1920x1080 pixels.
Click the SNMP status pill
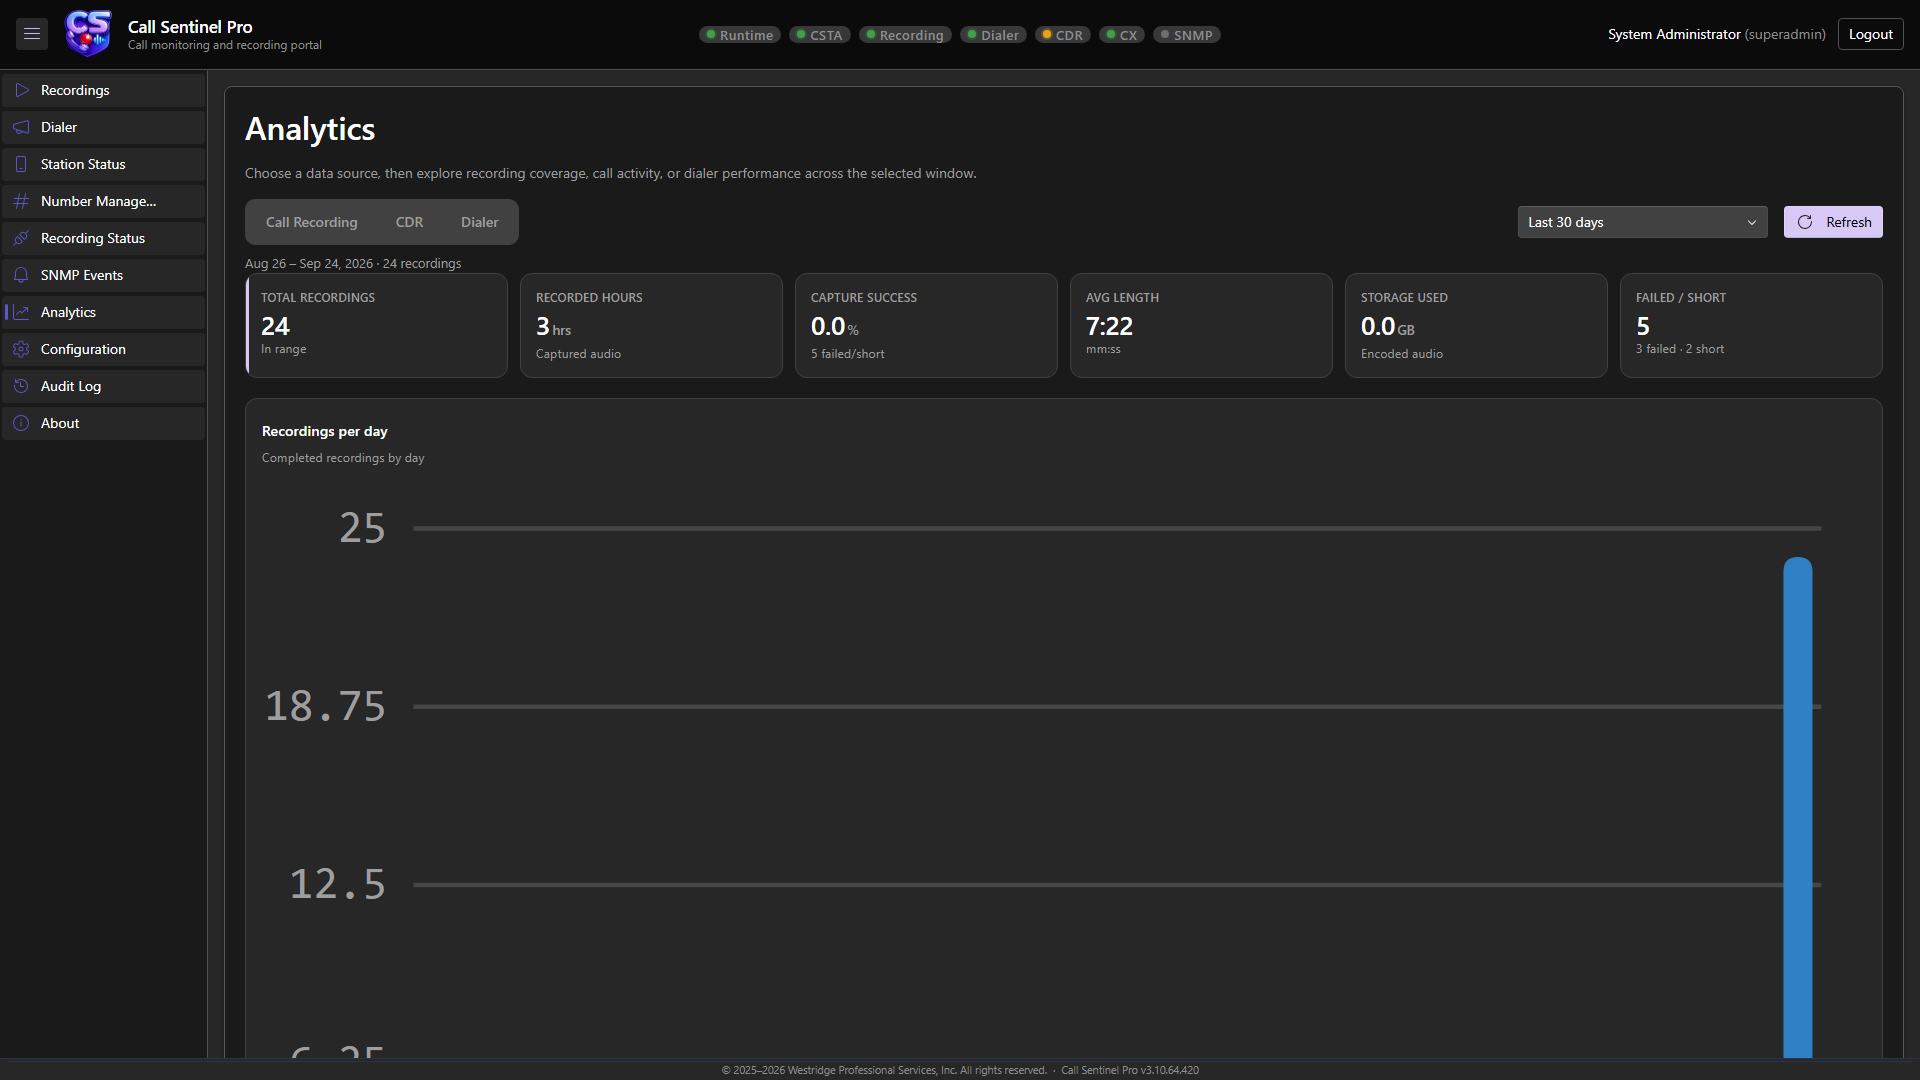pyautogui.click(x=1187, y=35)
